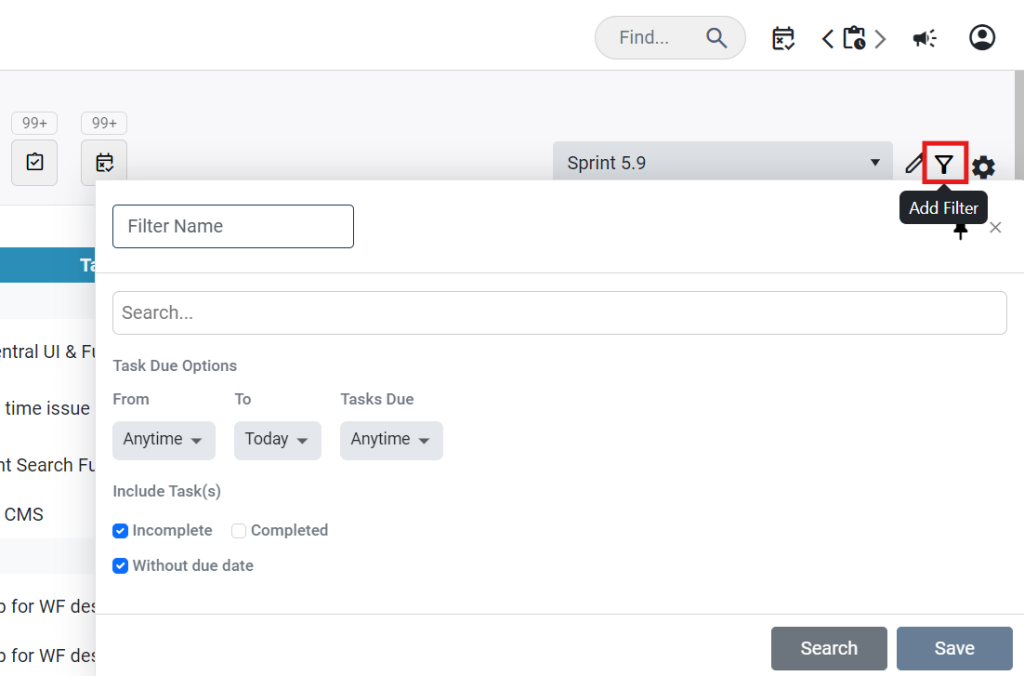
Task: Click the clipboard-with-clock planner icon
Action: 855,37
